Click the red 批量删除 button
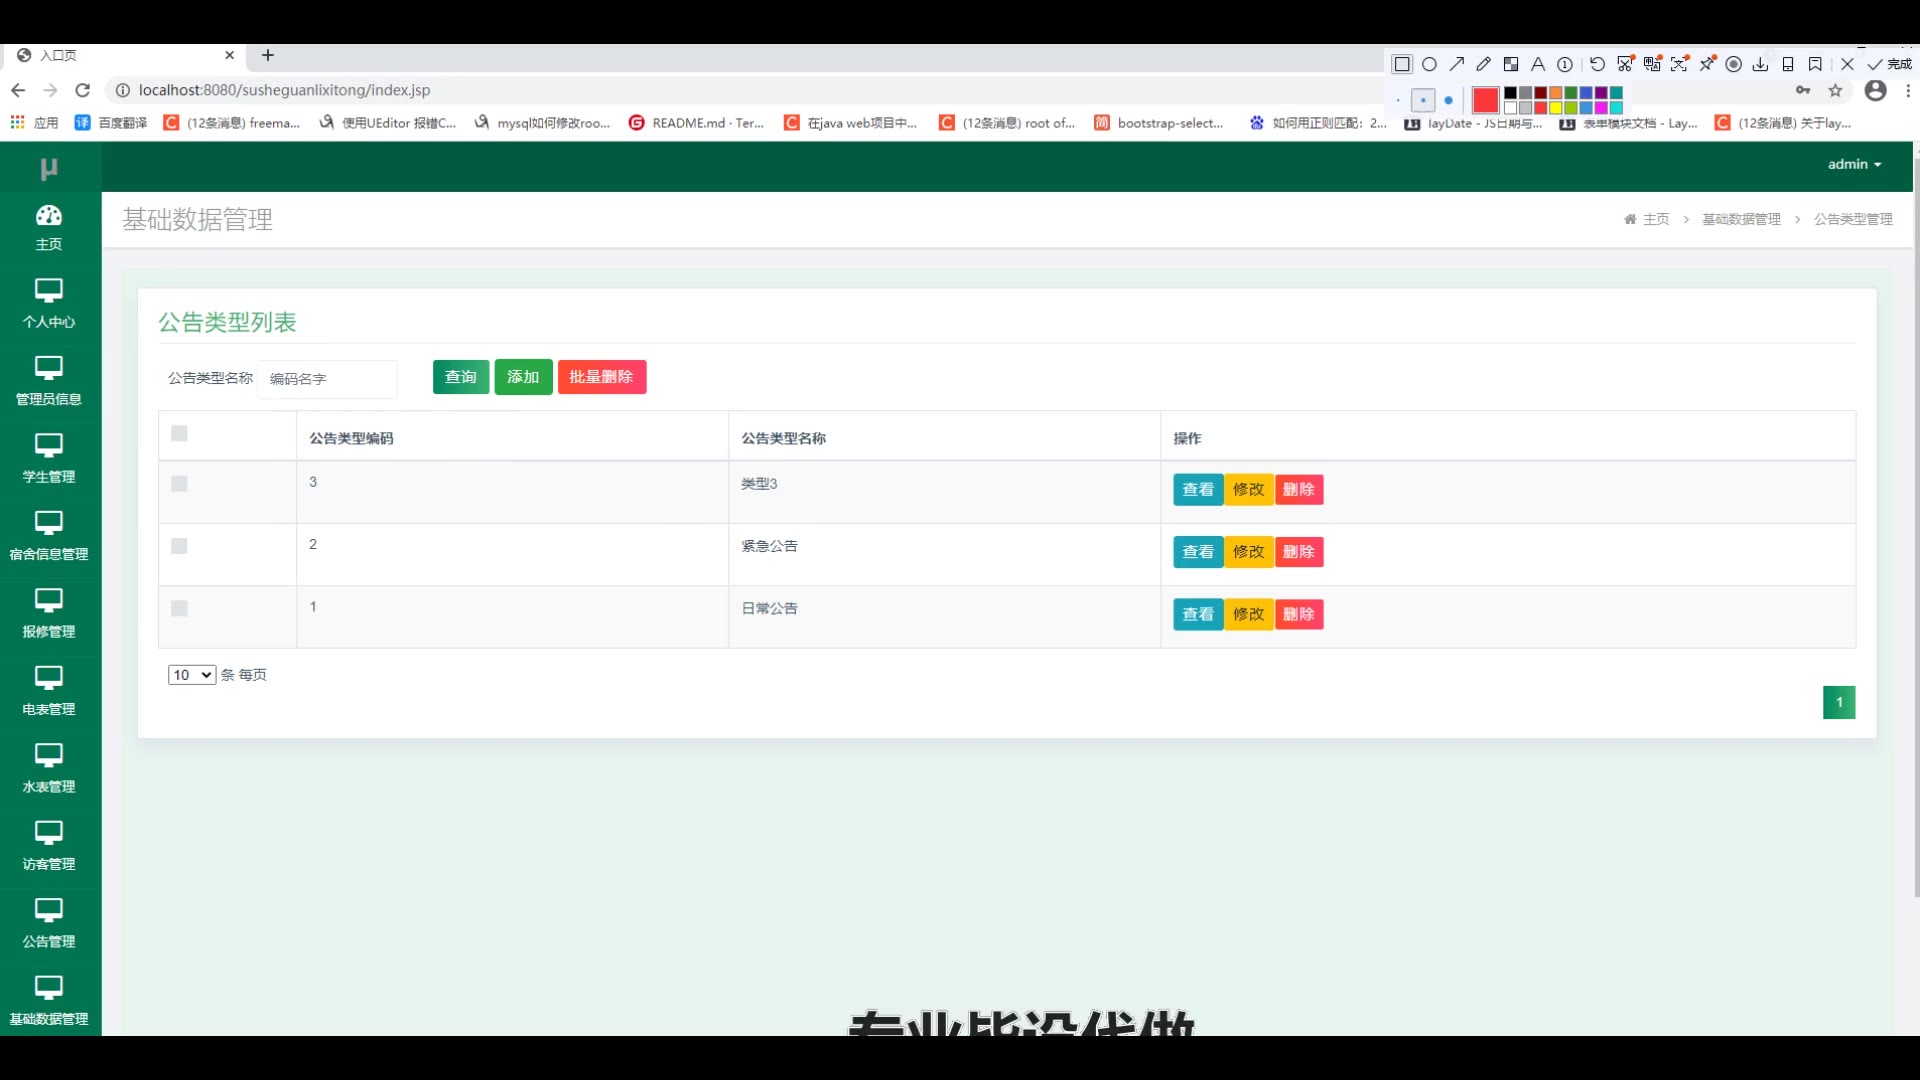Image resolution: width=1920 pixels, height=1080 pixels. (601, 377)
